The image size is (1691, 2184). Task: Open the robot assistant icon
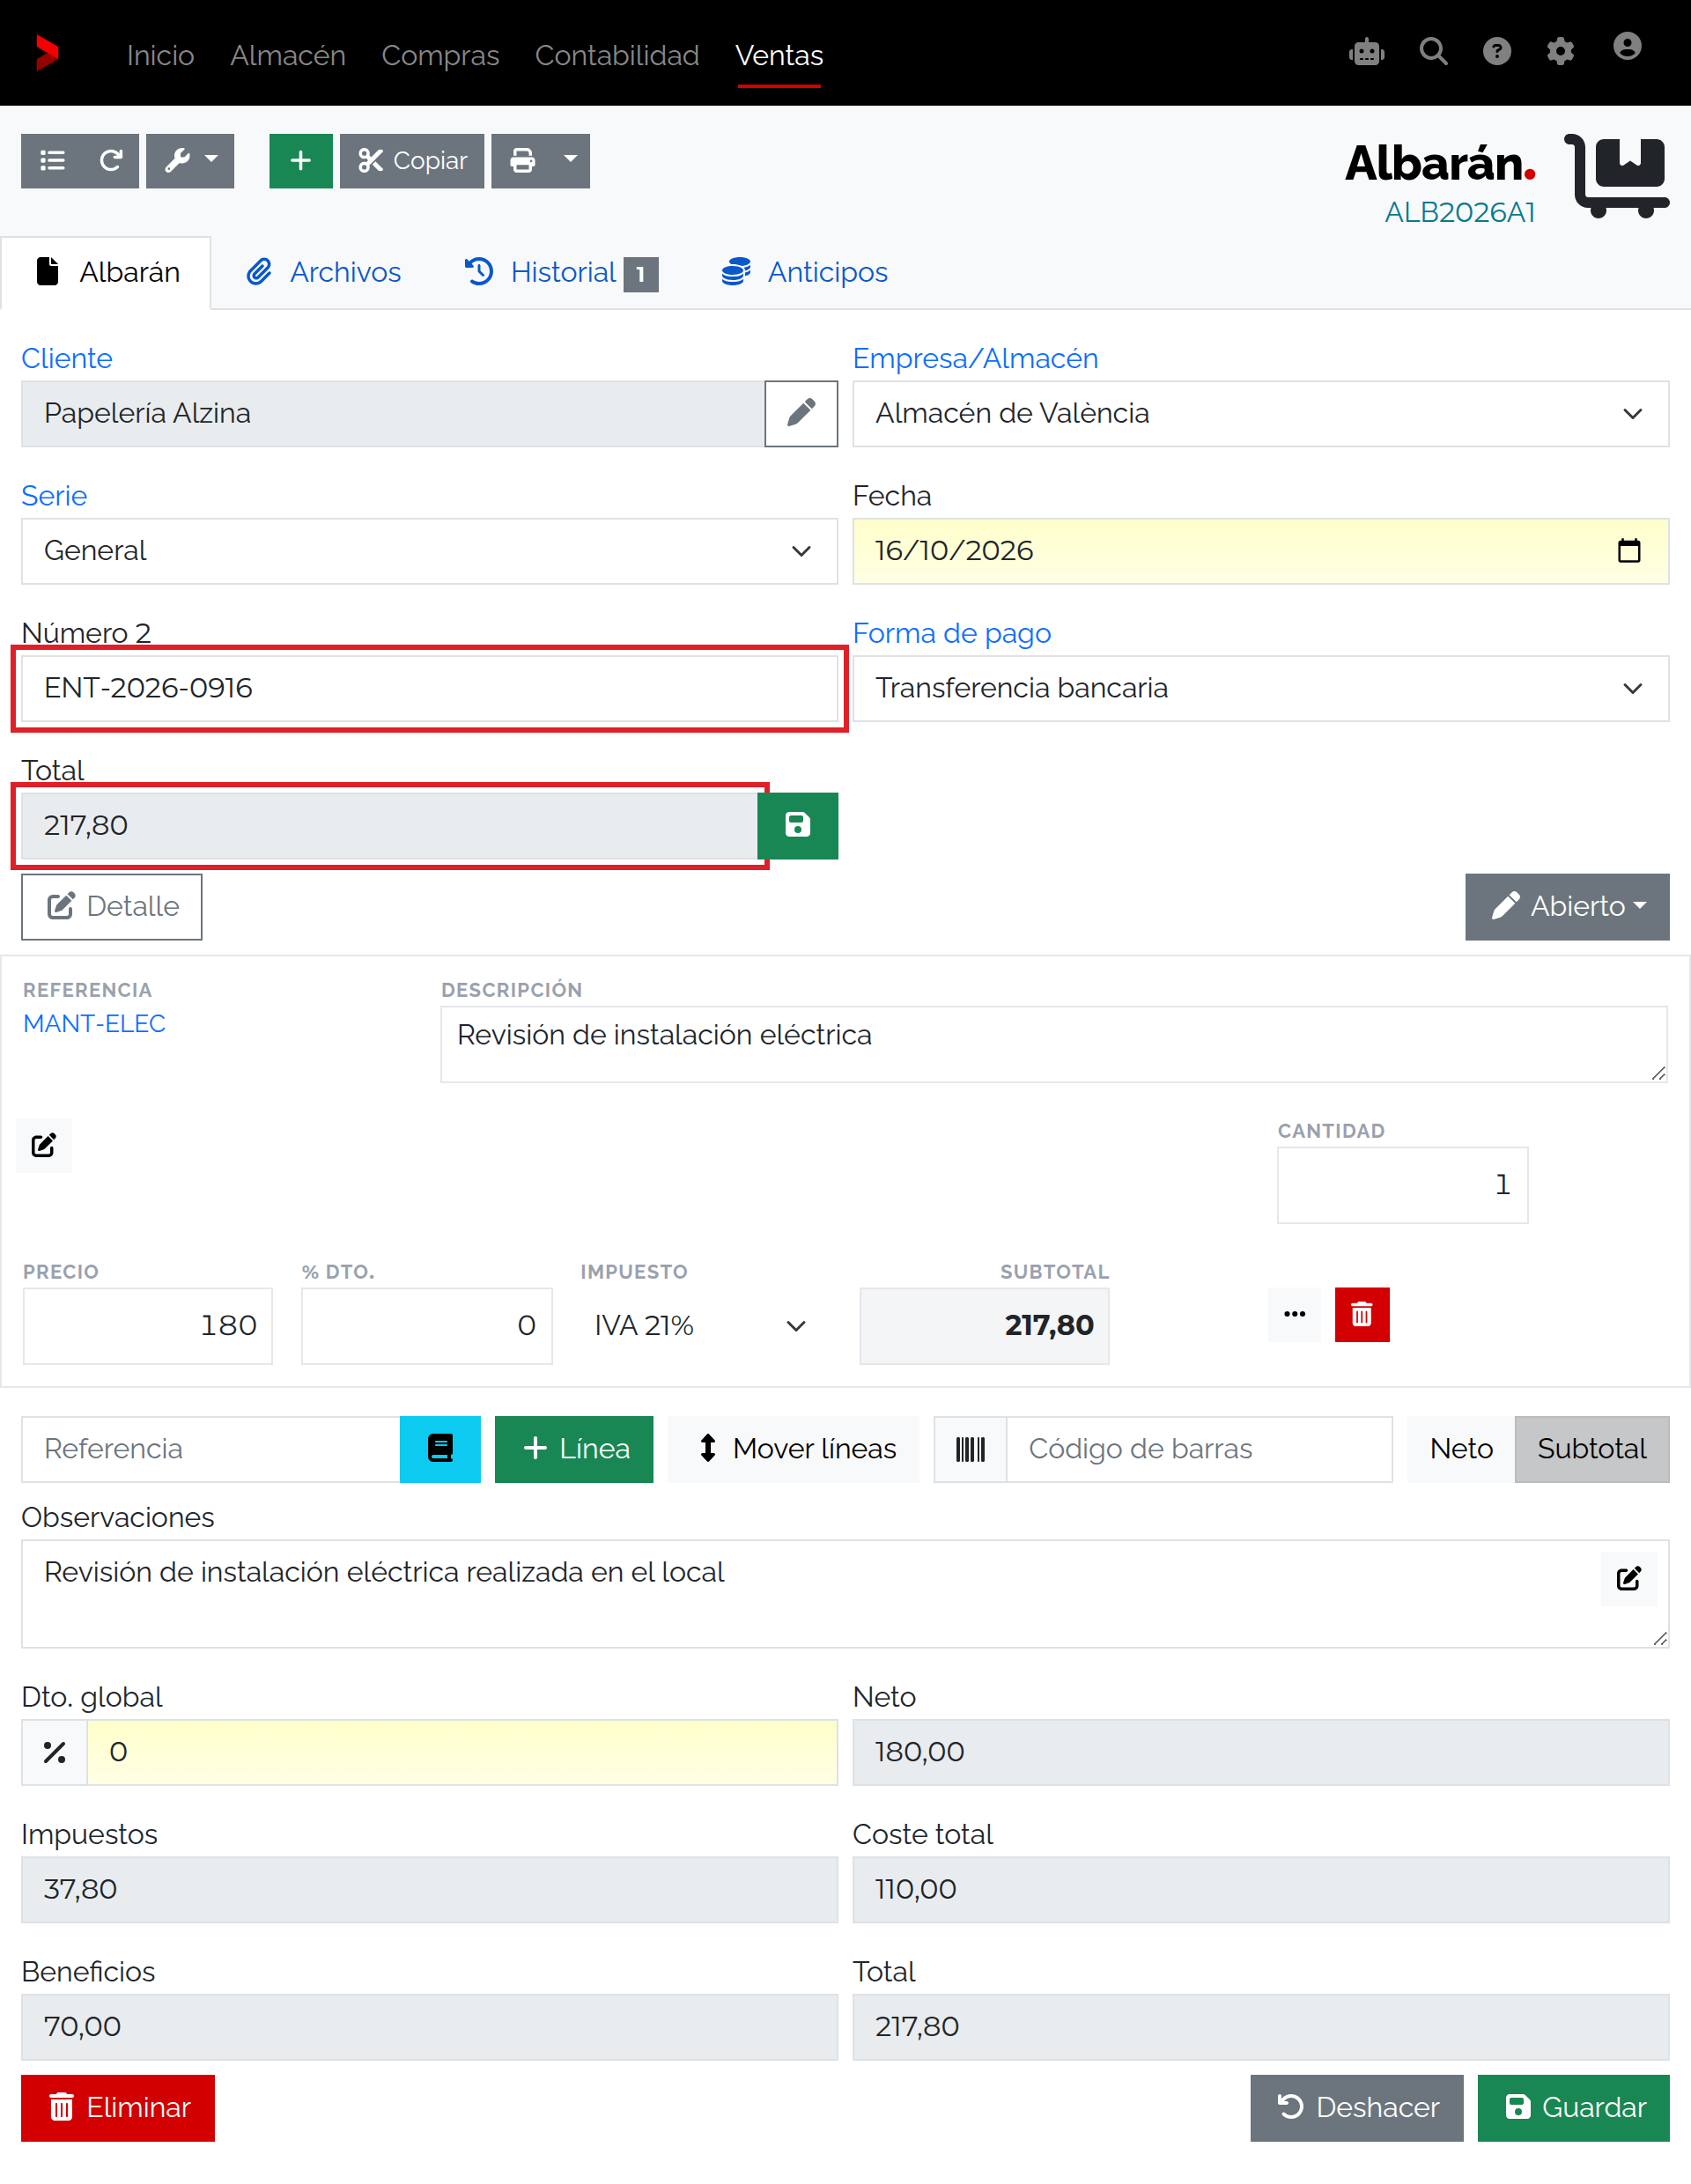(1366, 52)
